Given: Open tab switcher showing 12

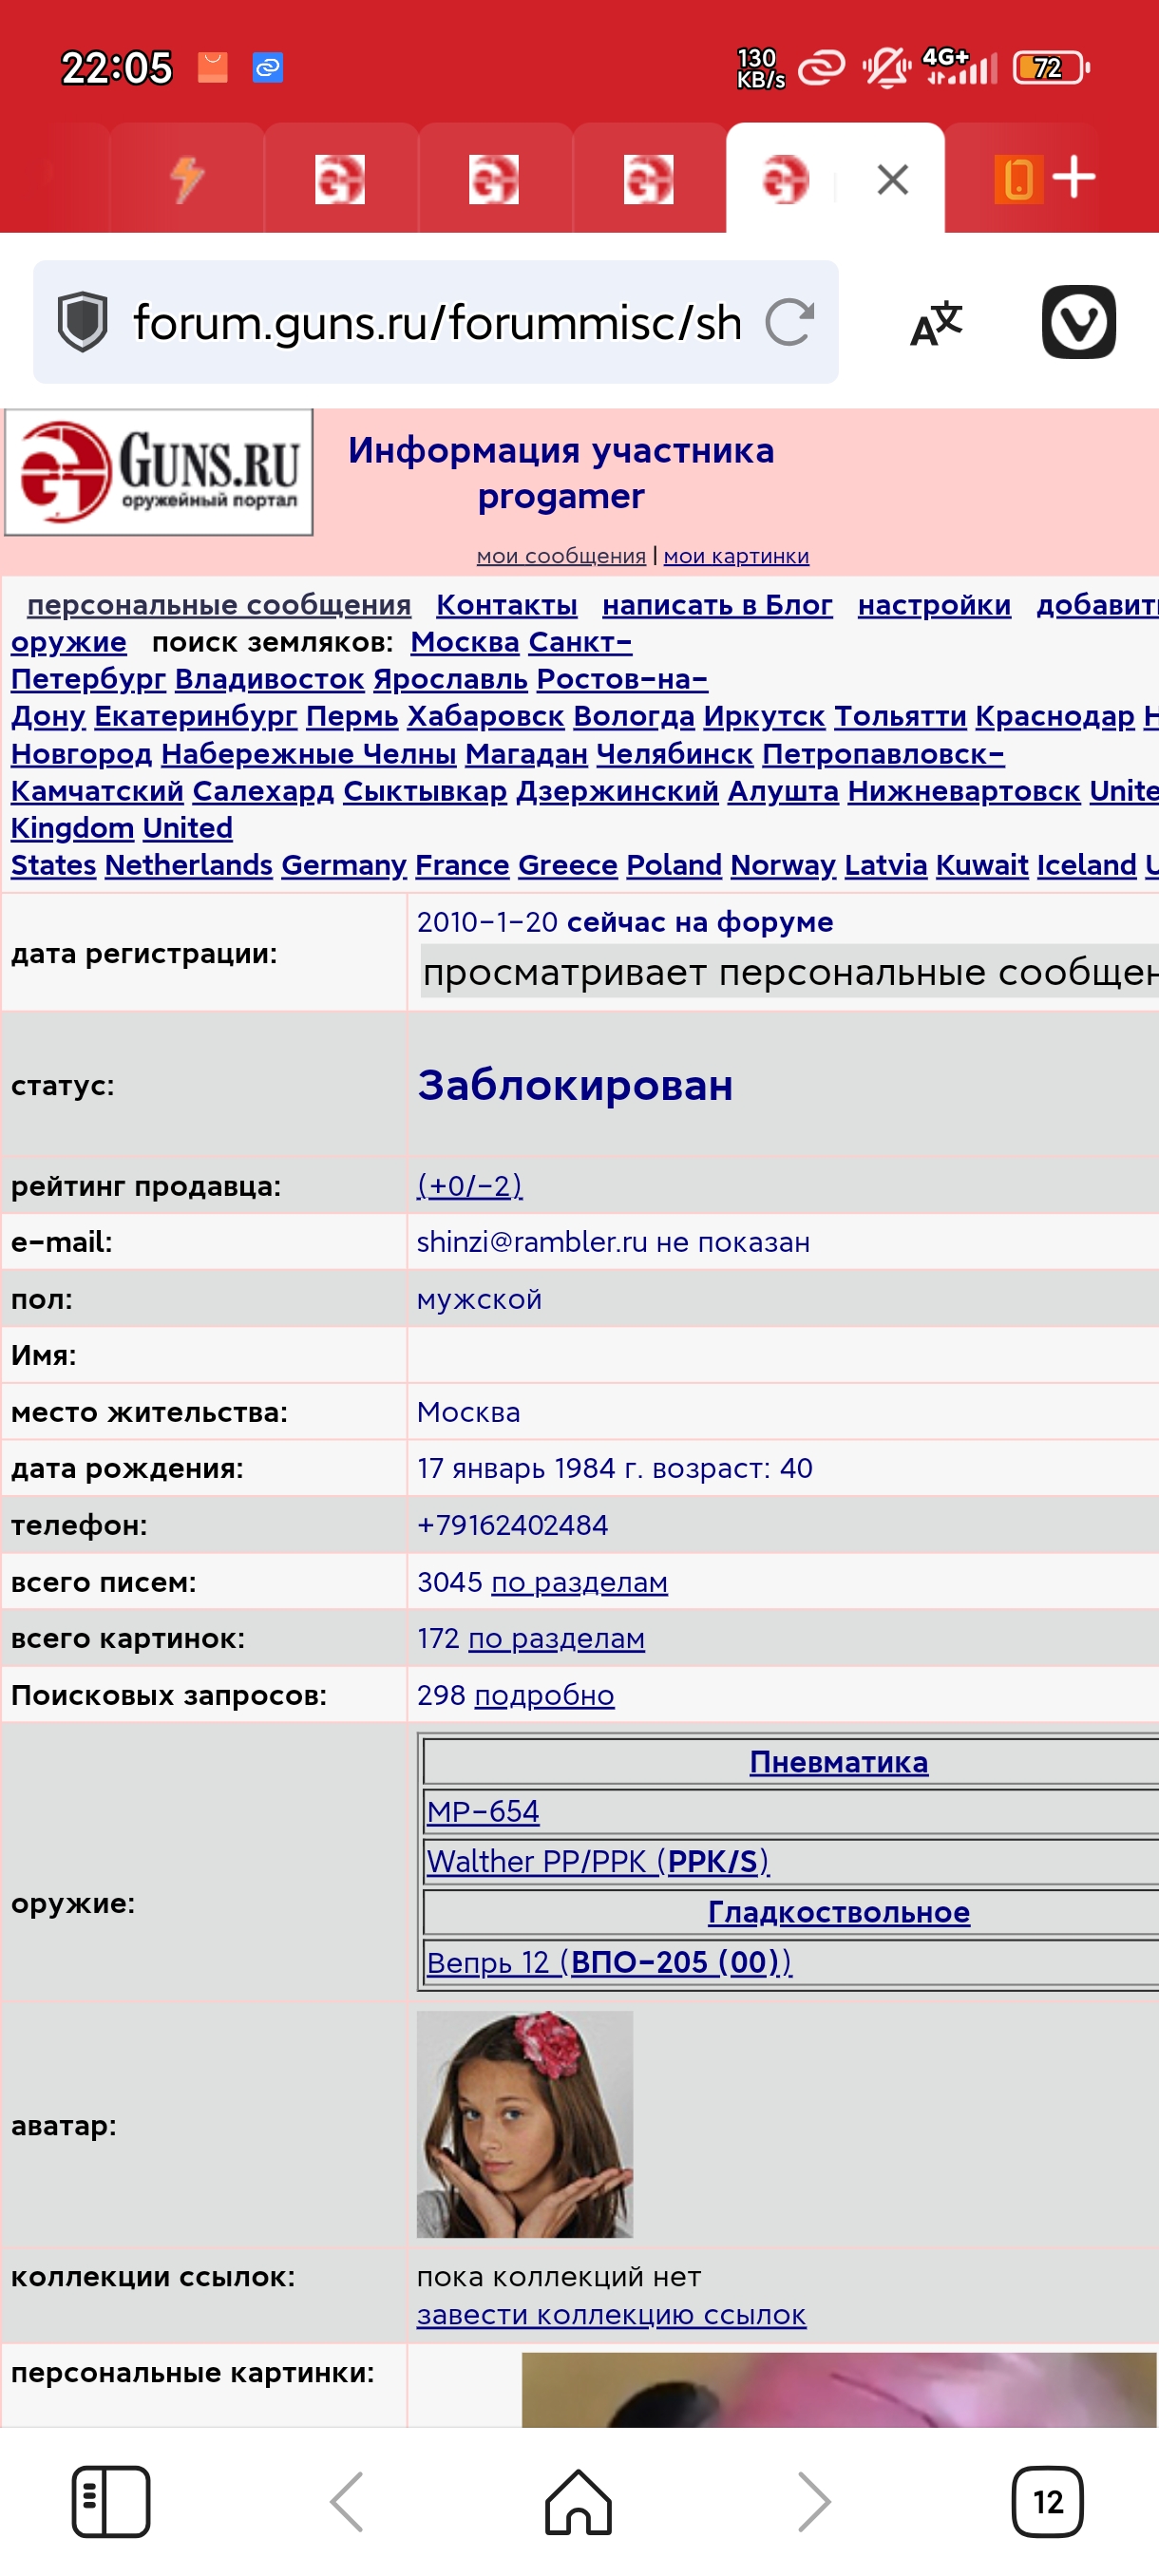Looking at the screenshot, I should point(1047,2502).
